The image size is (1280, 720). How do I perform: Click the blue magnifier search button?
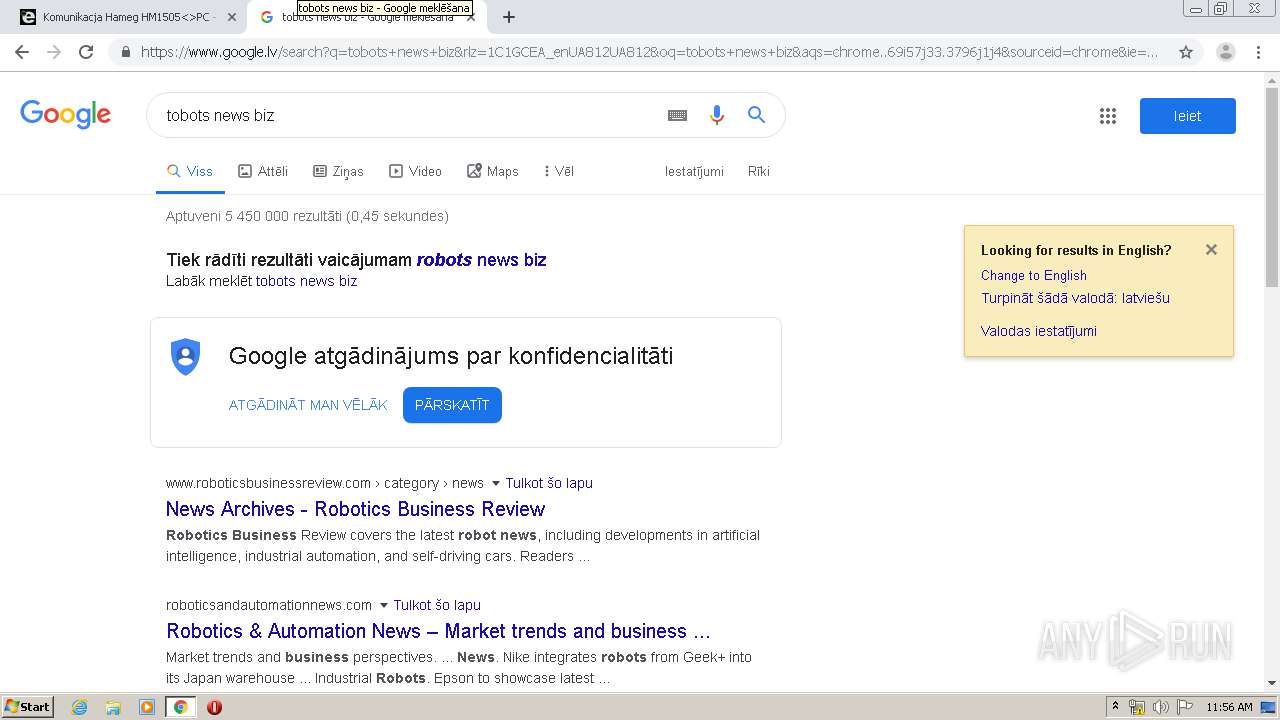click(756, 115)
